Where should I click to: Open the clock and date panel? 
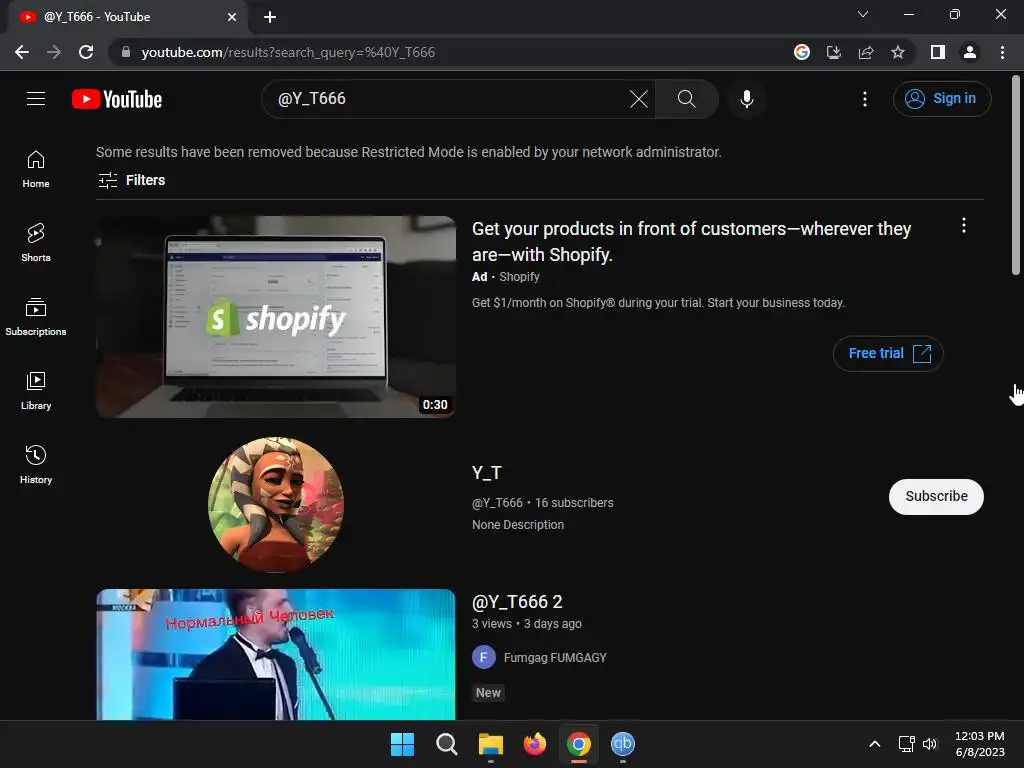[x=980, y=744]
